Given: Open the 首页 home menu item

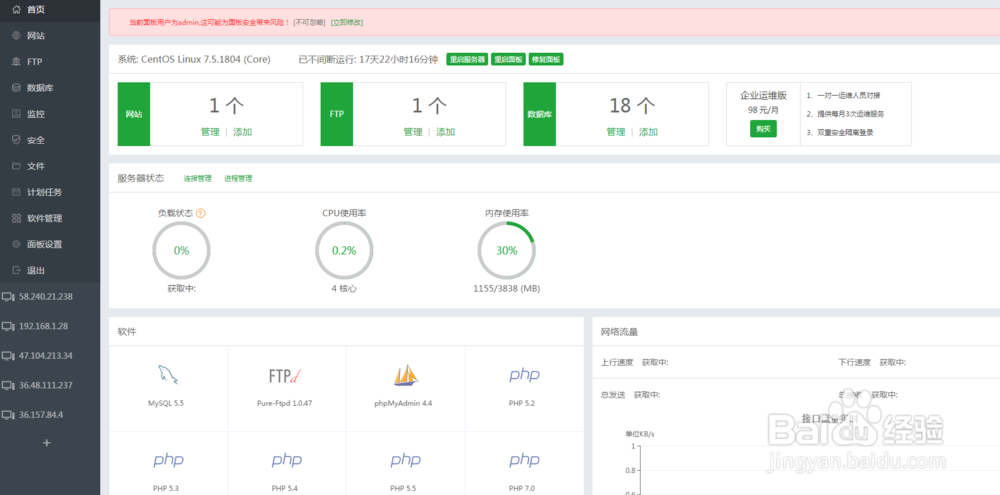Looking at the screenshot, I should click(50, 10).
